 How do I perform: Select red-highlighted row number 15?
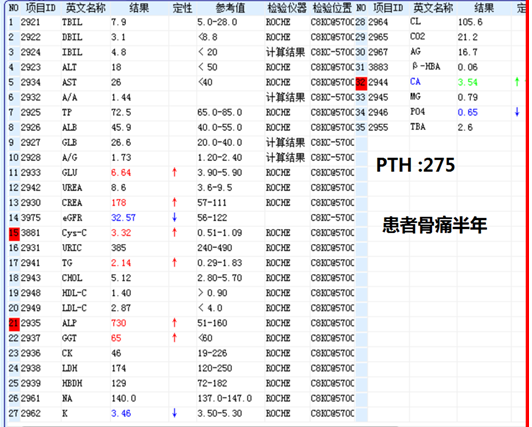point(14,233)
